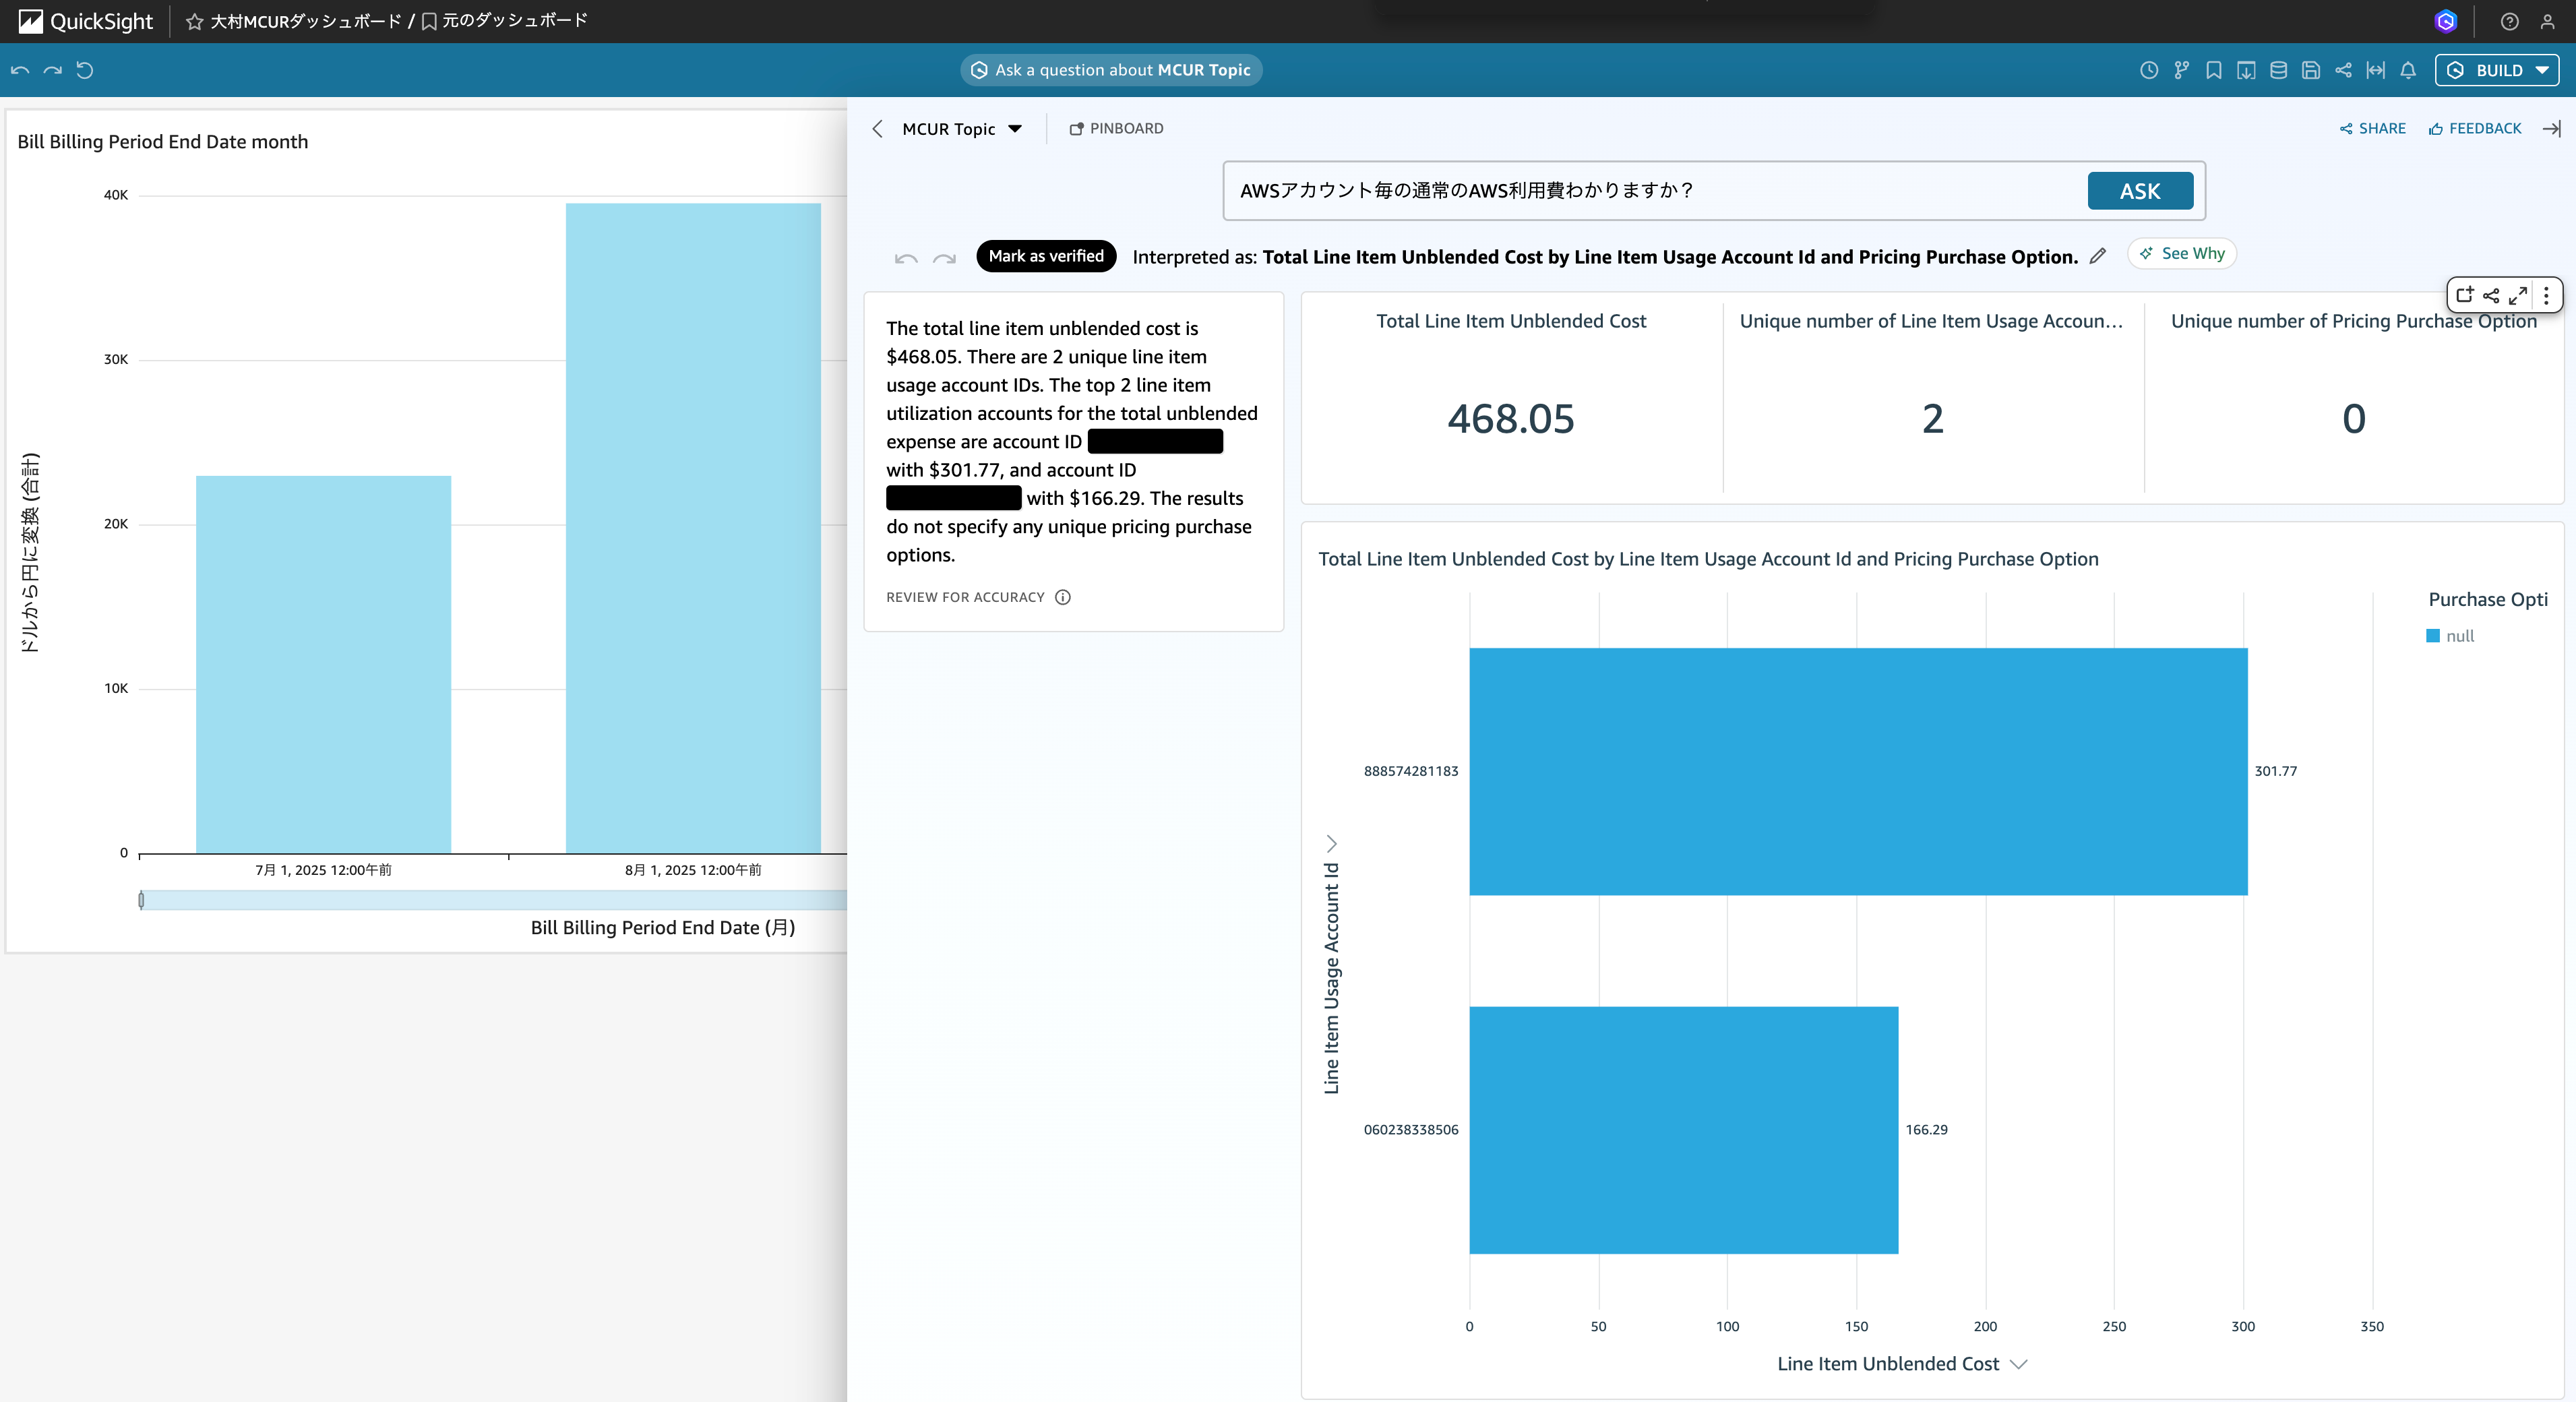Click the bar for account 888574281183

(1858, 771)
